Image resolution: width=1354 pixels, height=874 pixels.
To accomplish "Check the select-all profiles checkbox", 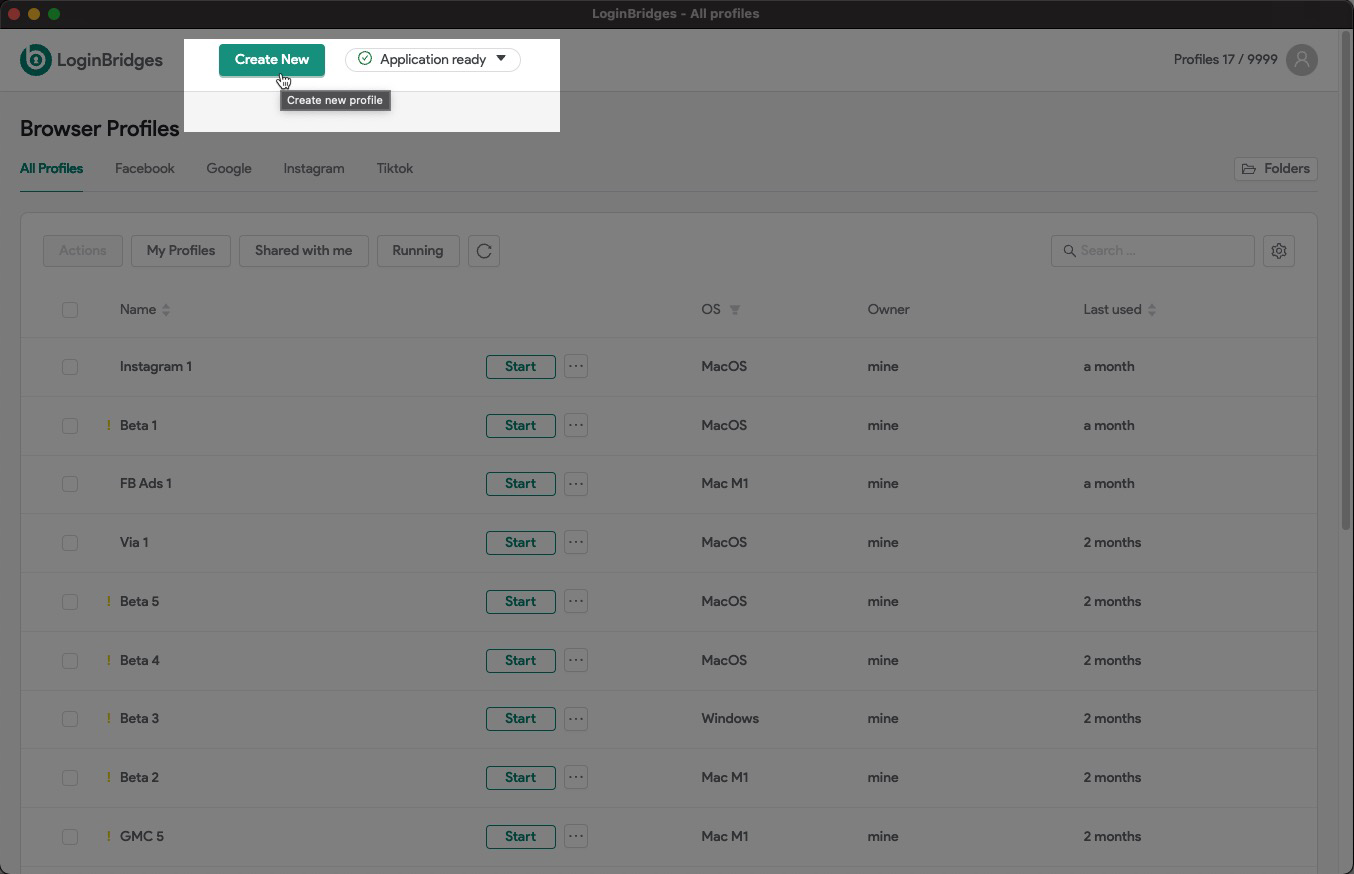I will (x=70, y=310).
